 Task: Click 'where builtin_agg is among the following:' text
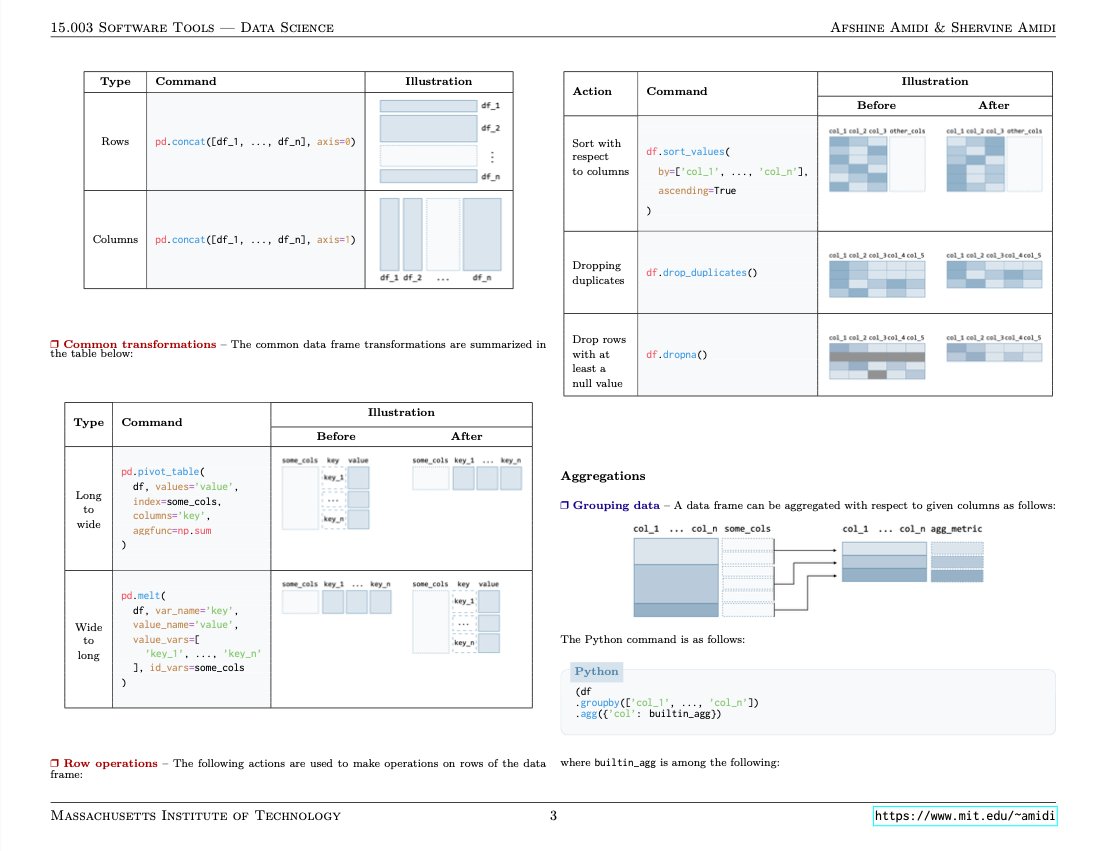(x=669, y=763)
